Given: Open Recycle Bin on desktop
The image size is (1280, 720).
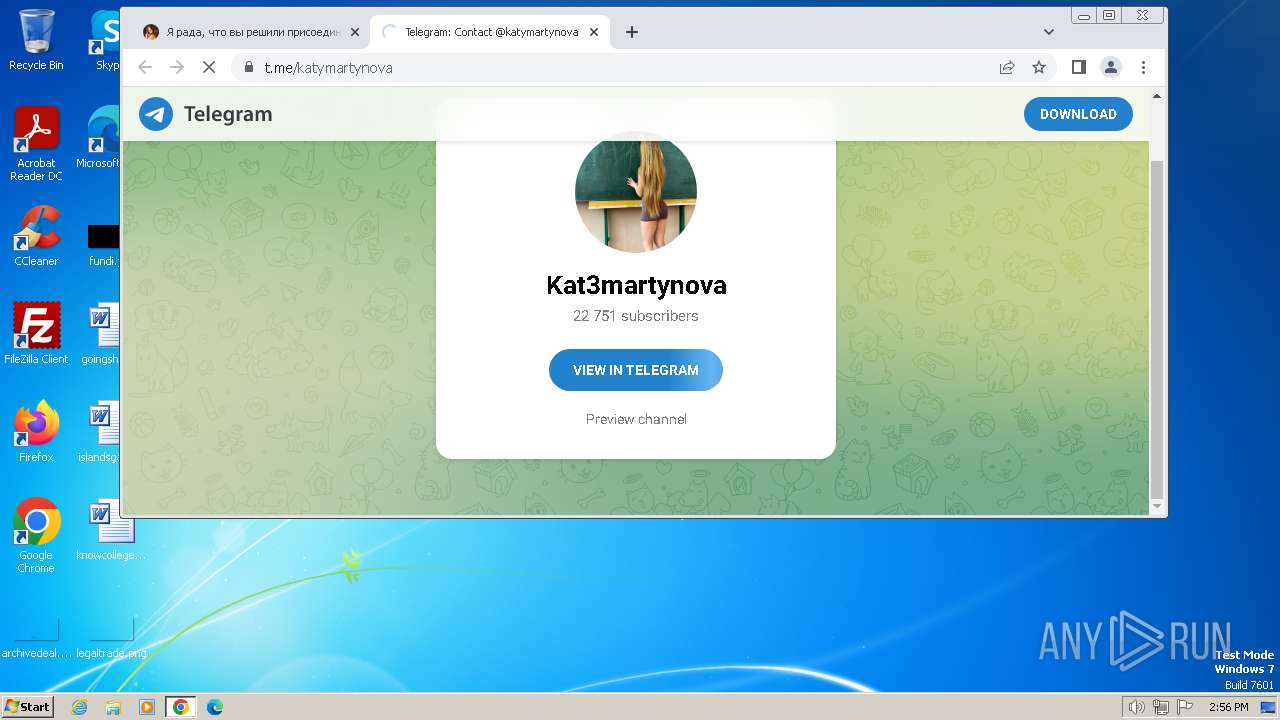Looking at the screenshot, I should pos(36,40).
